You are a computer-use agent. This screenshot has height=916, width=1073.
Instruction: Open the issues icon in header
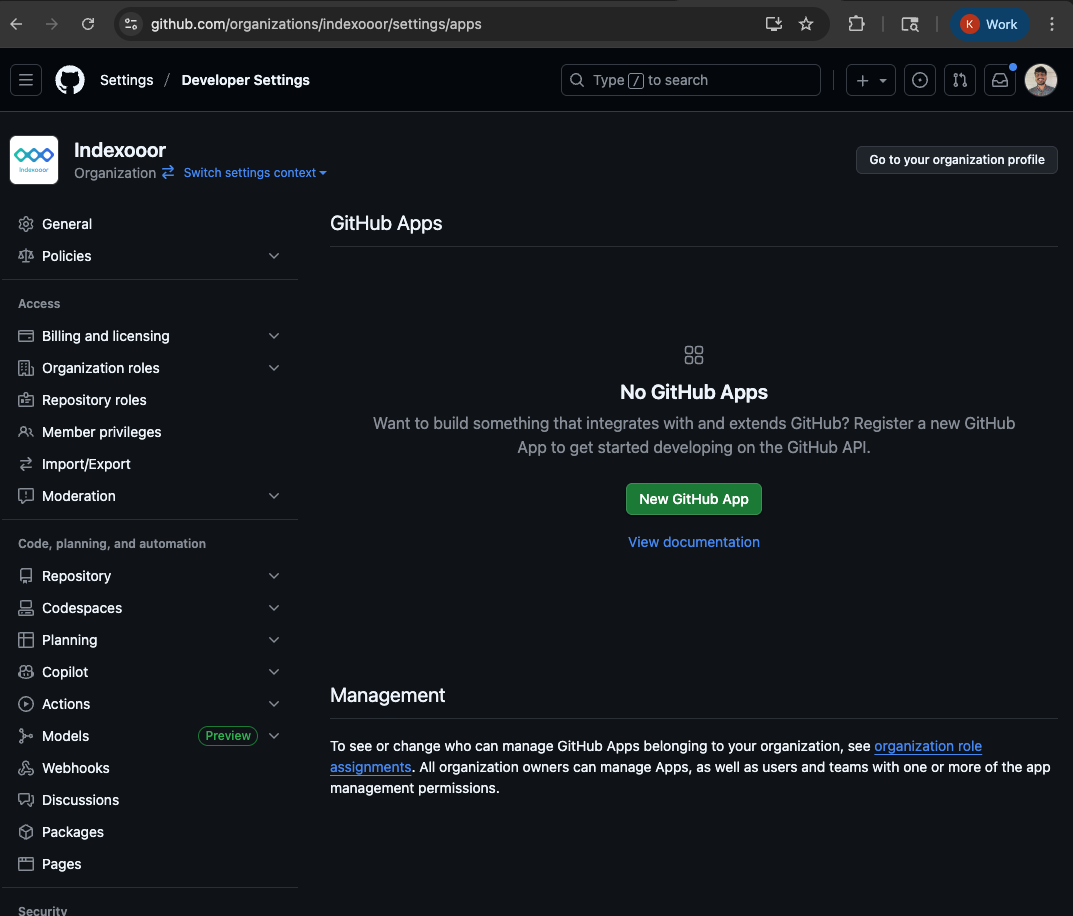(x=920, y=80)
